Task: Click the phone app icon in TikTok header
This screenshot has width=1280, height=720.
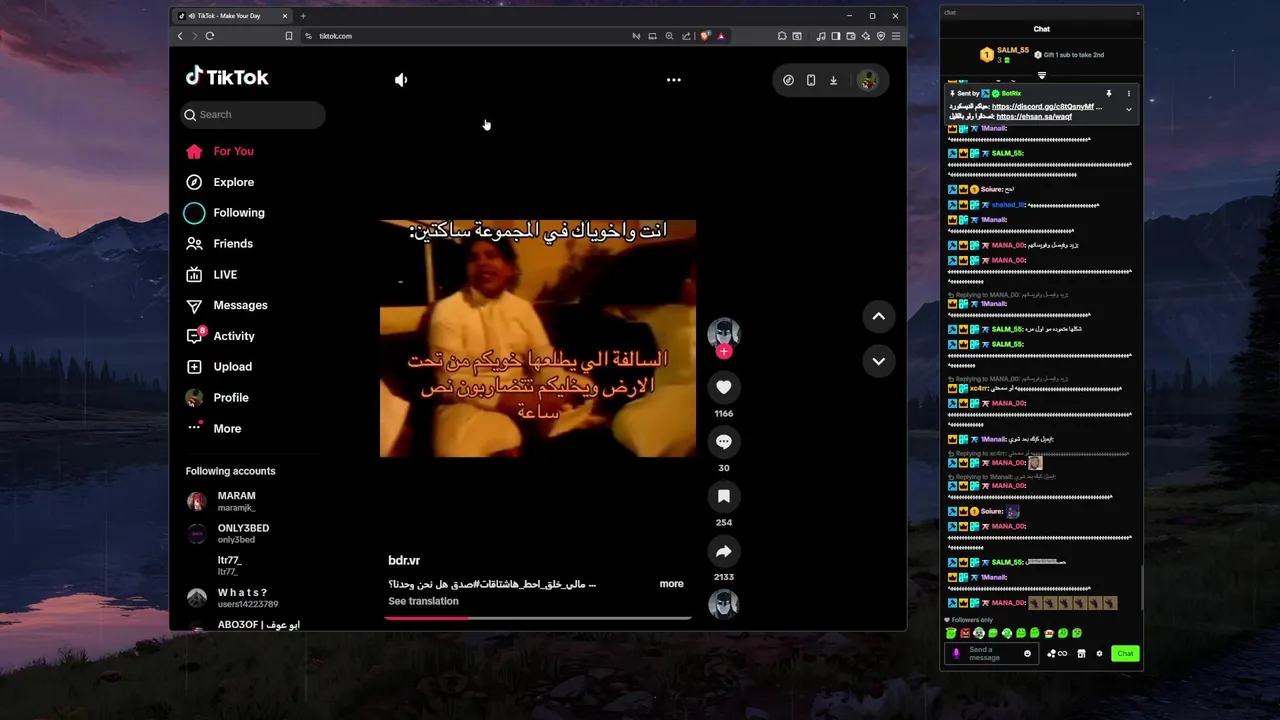Action: (x=811, y=80)
